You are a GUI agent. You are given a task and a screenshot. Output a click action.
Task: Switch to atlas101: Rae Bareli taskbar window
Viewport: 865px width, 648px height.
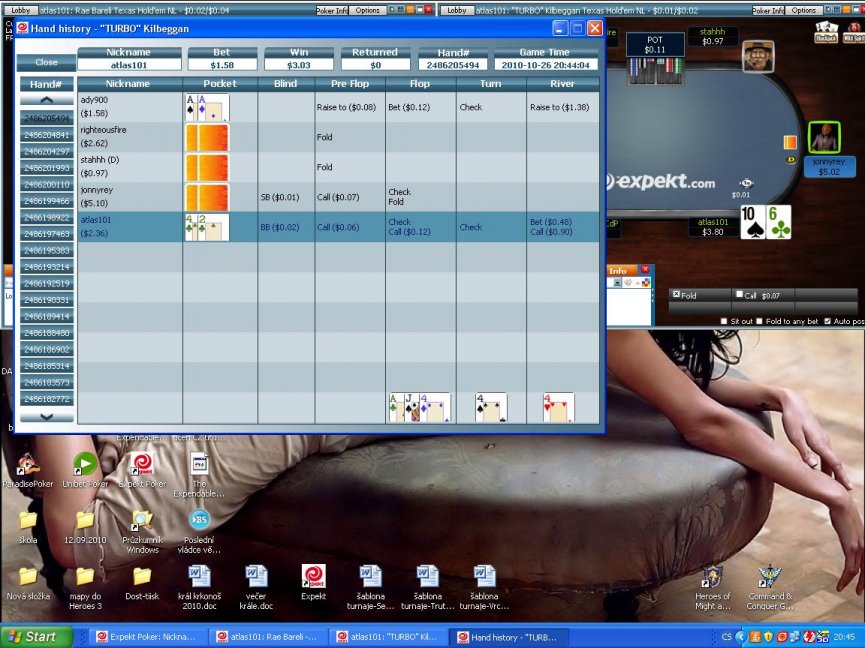[270, 637]
